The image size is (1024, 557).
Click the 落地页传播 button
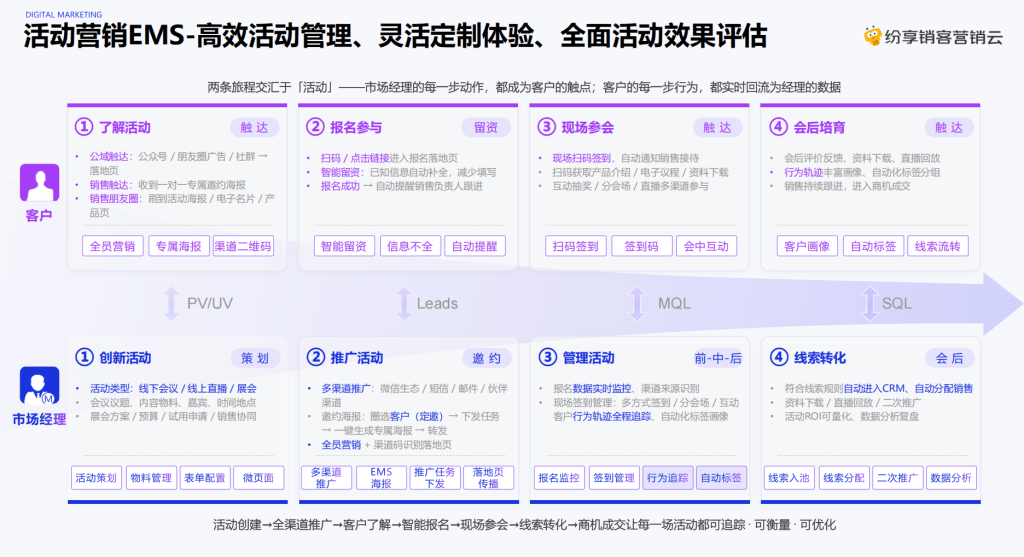pos(488,478)
